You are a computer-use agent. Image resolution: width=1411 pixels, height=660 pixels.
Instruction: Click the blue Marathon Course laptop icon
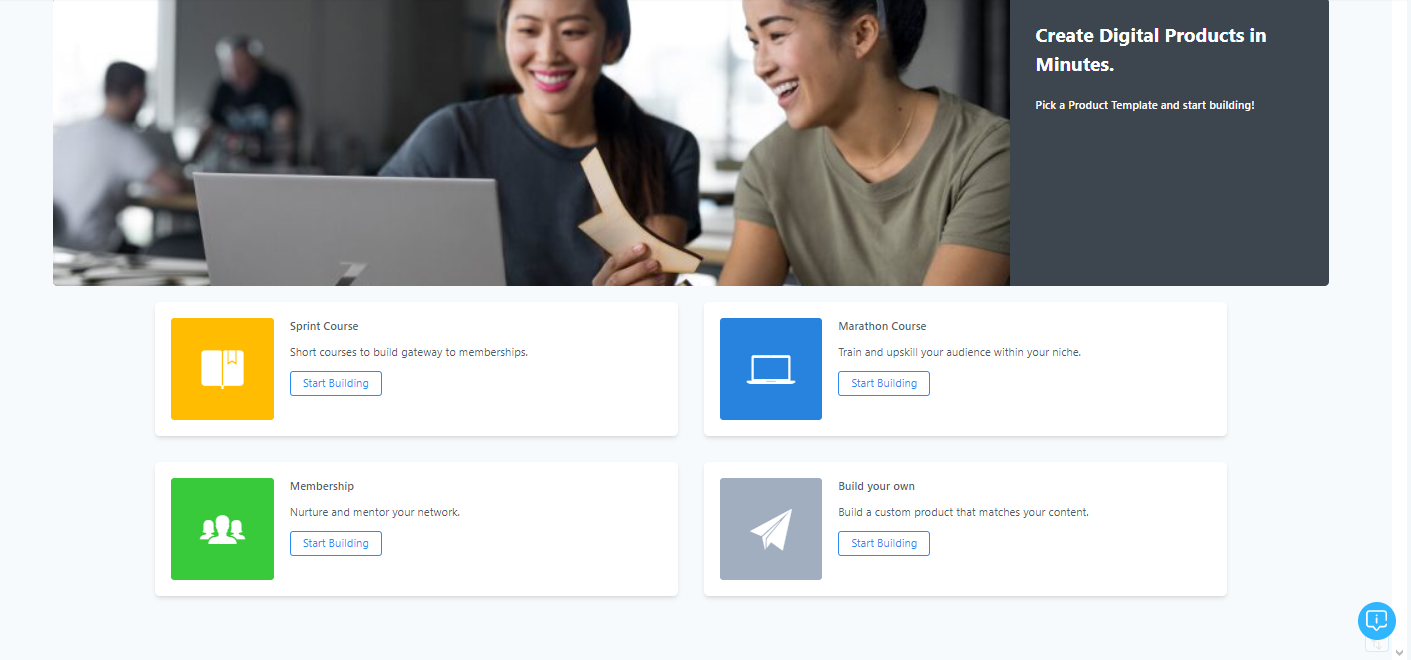[771, 369]
